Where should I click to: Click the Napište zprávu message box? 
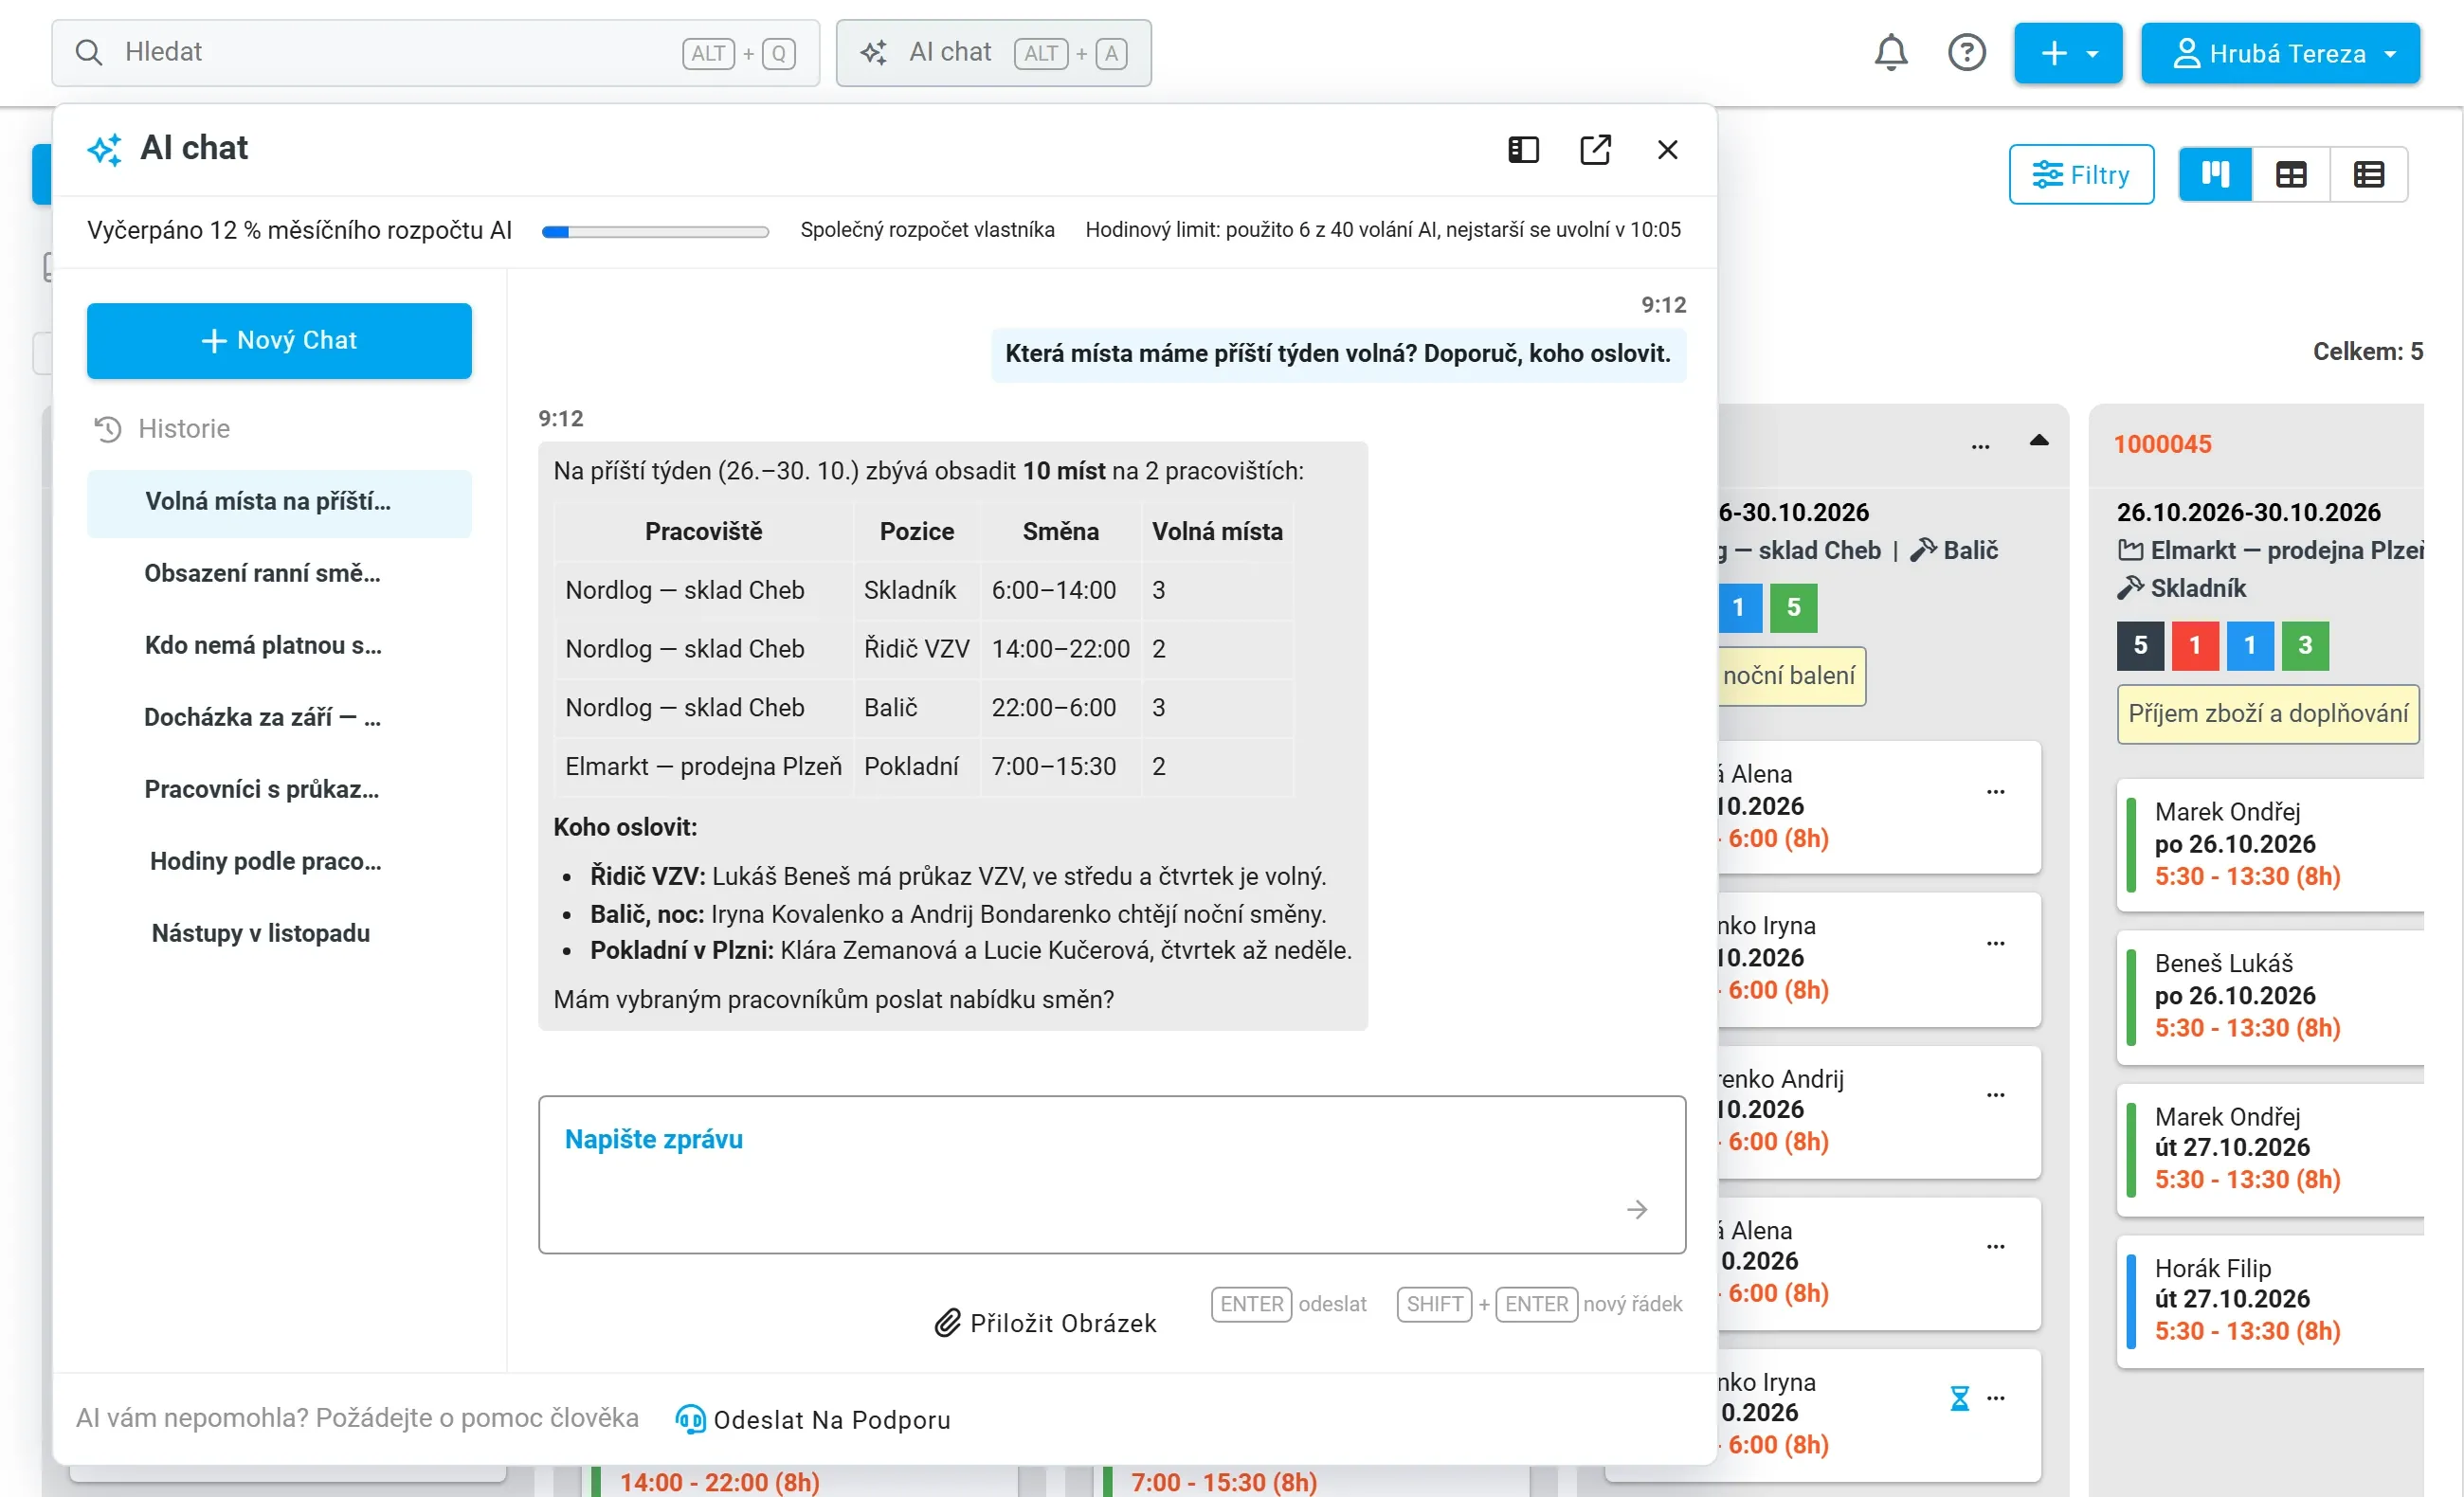(x=1112, y=1175)
